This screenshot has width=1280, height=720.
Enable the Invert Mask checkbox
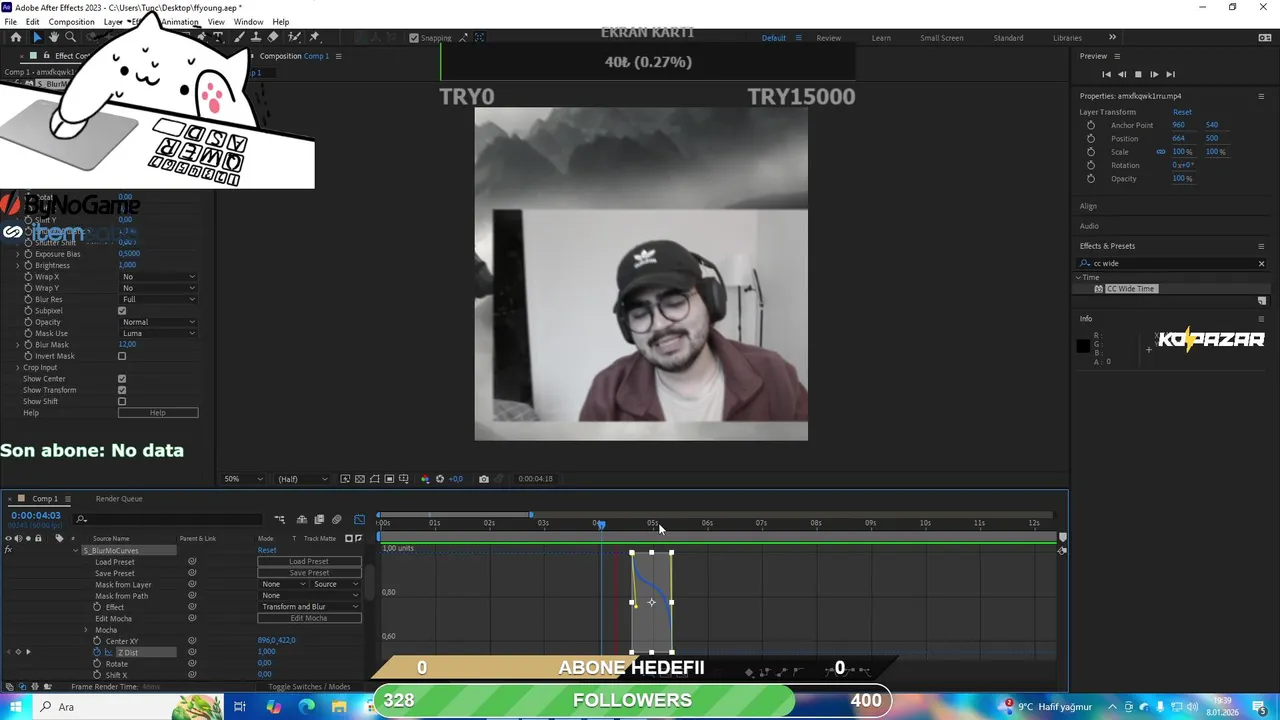122,356
